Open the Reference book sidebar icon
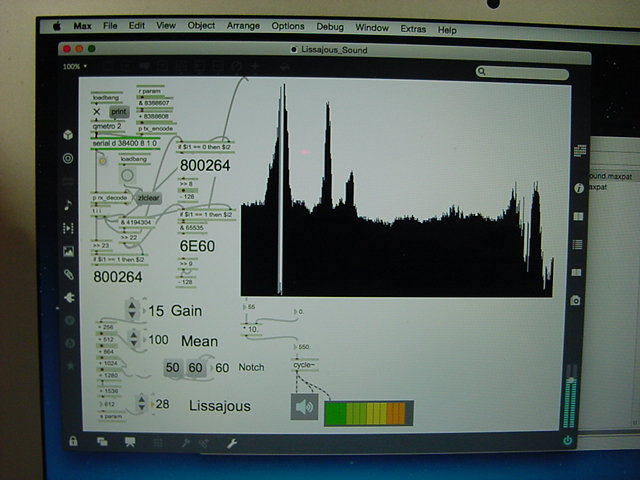Viewport: 640px width, 480px height. tap(578, 216)
